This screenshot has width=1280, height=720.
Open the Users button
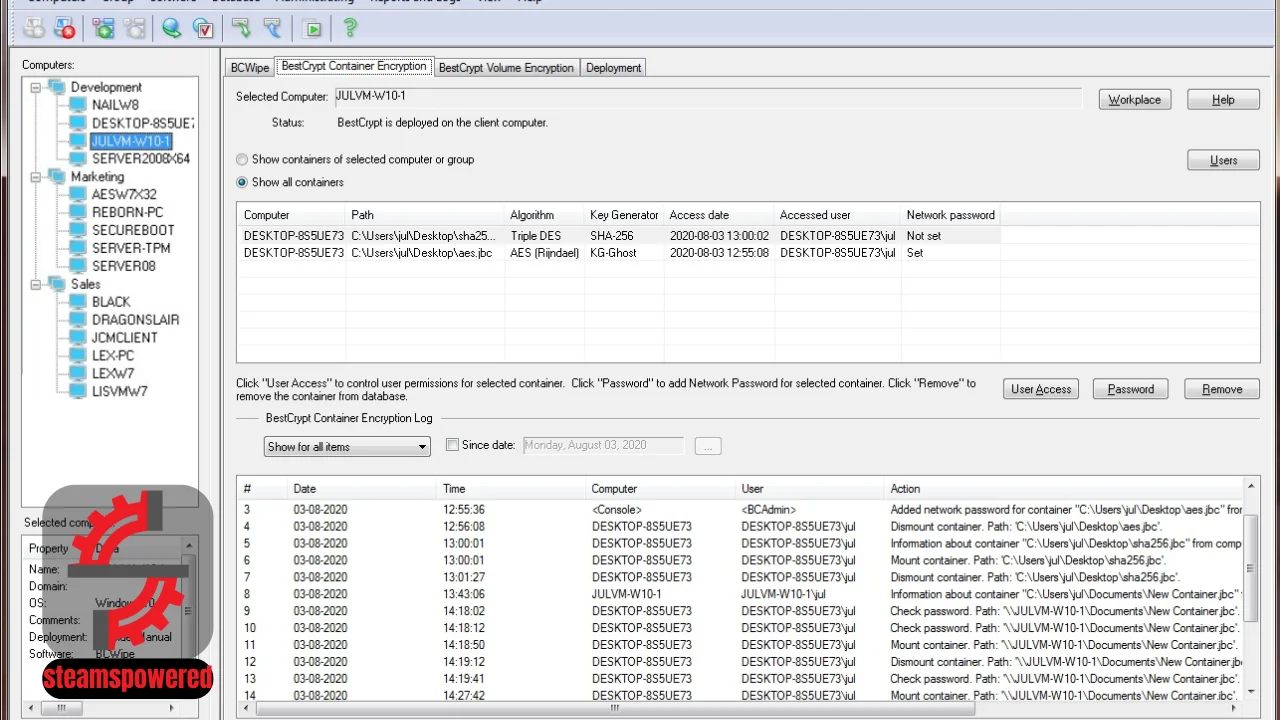point(1223,160)
